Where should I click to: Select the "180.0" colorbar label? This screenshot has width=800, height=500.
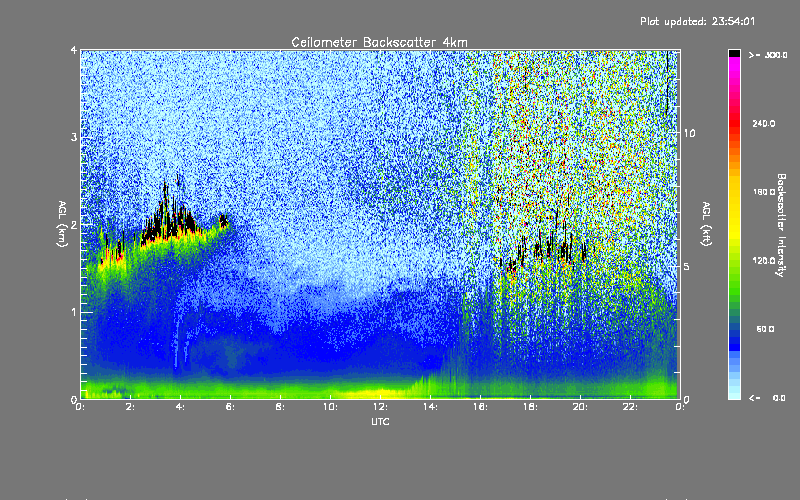[764, 192]
